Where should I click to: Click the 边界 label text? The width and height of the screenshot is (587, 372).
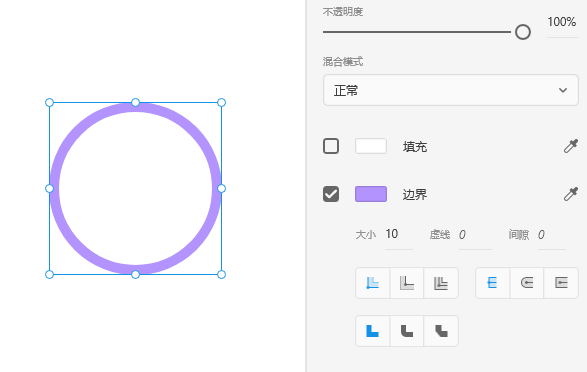click(x=415, y=195)
